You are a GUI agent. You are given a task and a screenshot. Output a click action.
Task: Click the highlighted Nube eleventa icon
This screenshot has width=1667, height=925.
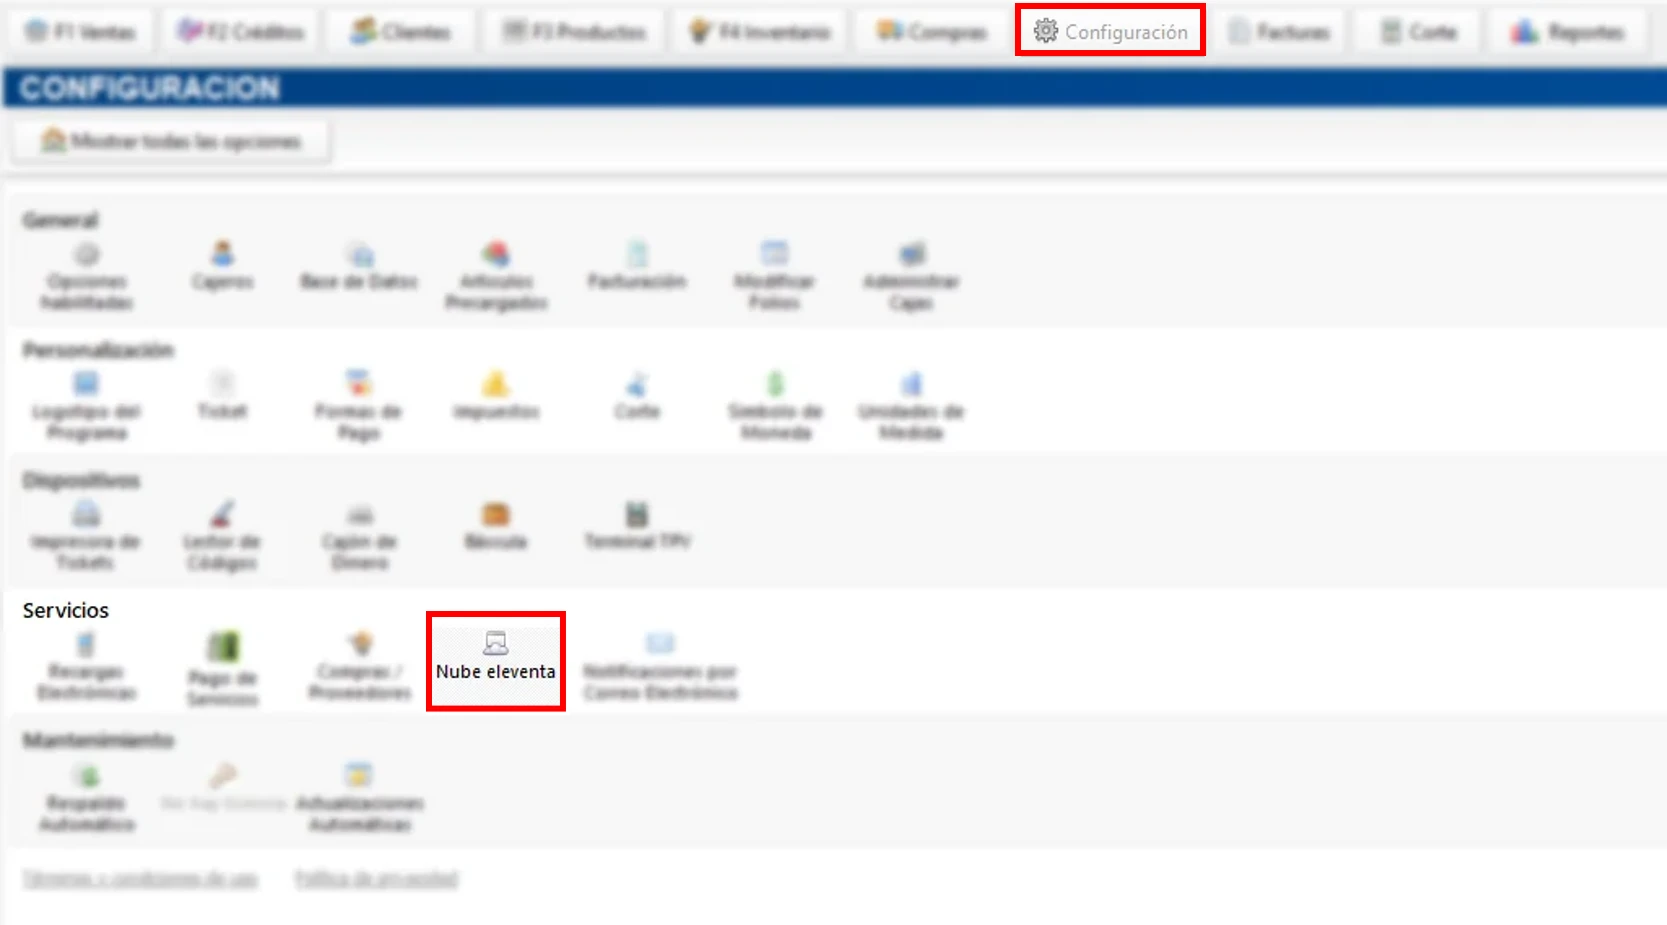[495, 660]
